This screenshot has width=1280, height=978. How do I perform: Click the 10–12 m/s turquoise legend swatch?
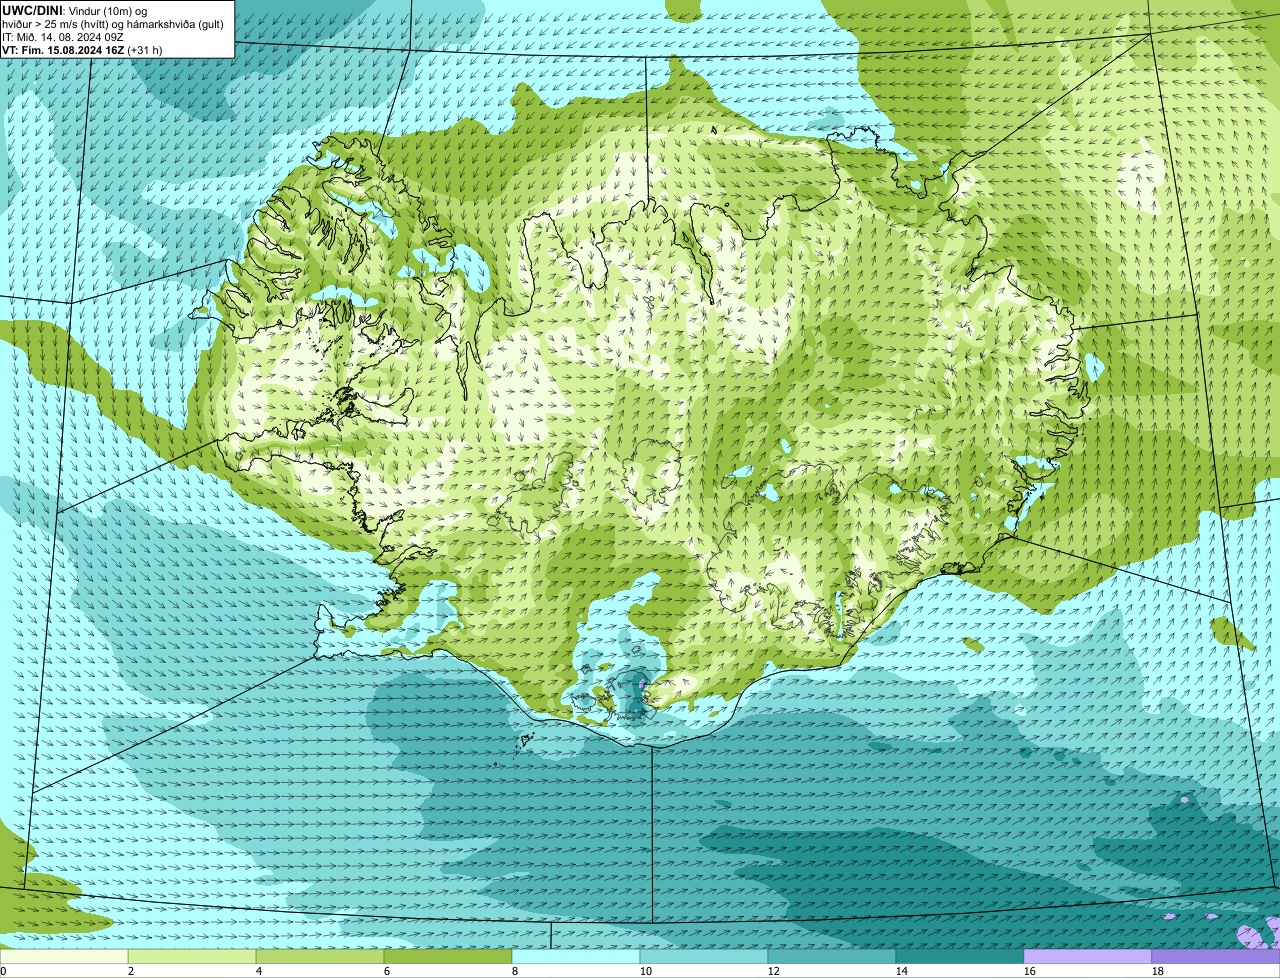coord(704,957)
